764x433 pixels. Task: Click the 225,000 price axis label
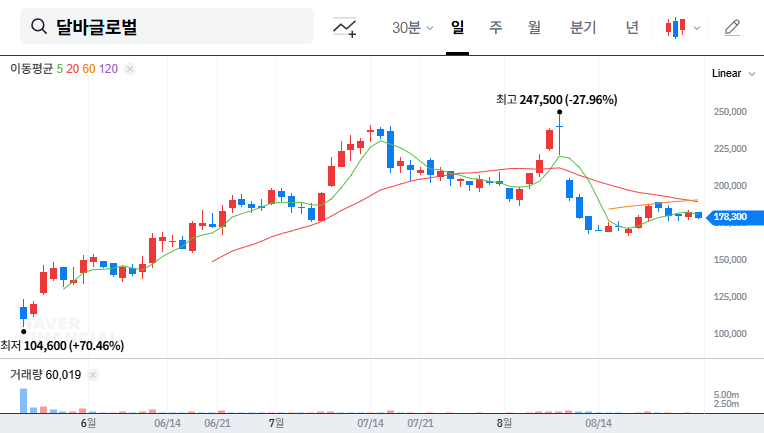730,149
